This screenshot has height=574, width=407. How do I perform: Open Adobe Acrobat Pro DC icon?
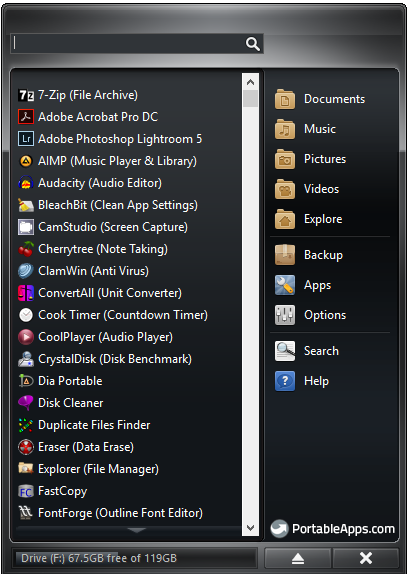pyautogui.click(x=26, y=117)
